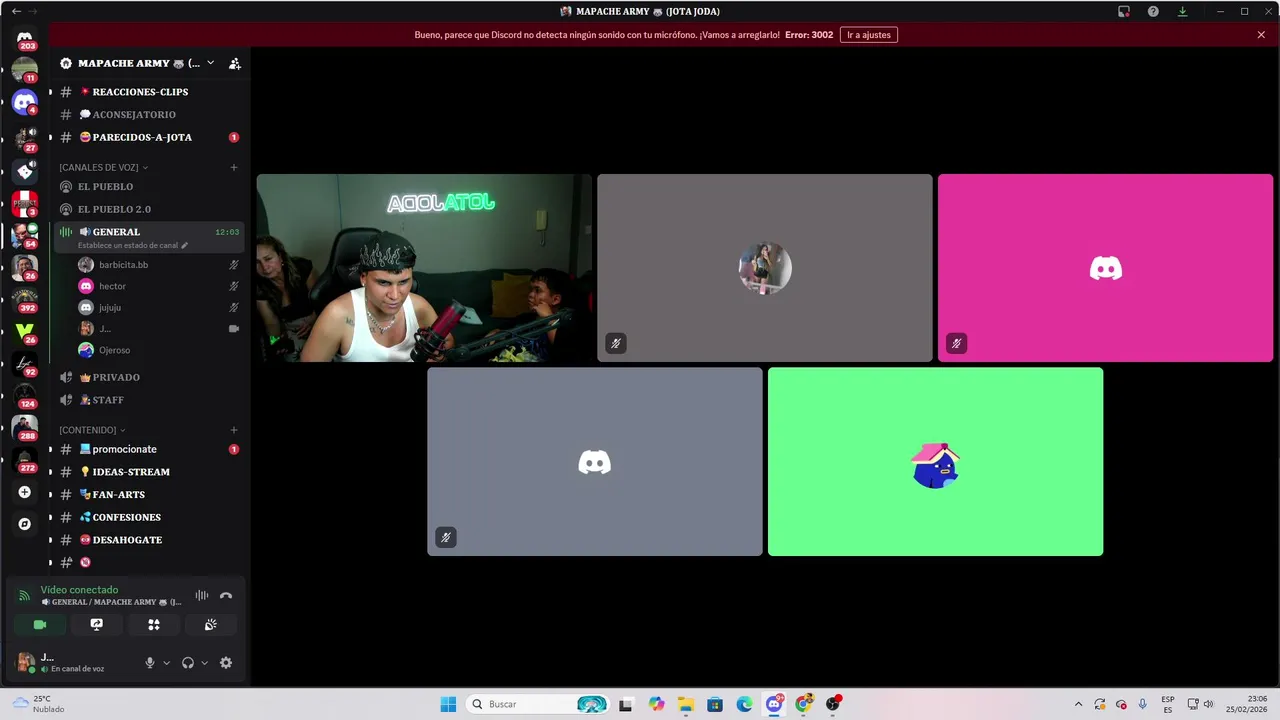Open the activities shapes button
This screenshot has width=1280, height=720.
[154, 624]
